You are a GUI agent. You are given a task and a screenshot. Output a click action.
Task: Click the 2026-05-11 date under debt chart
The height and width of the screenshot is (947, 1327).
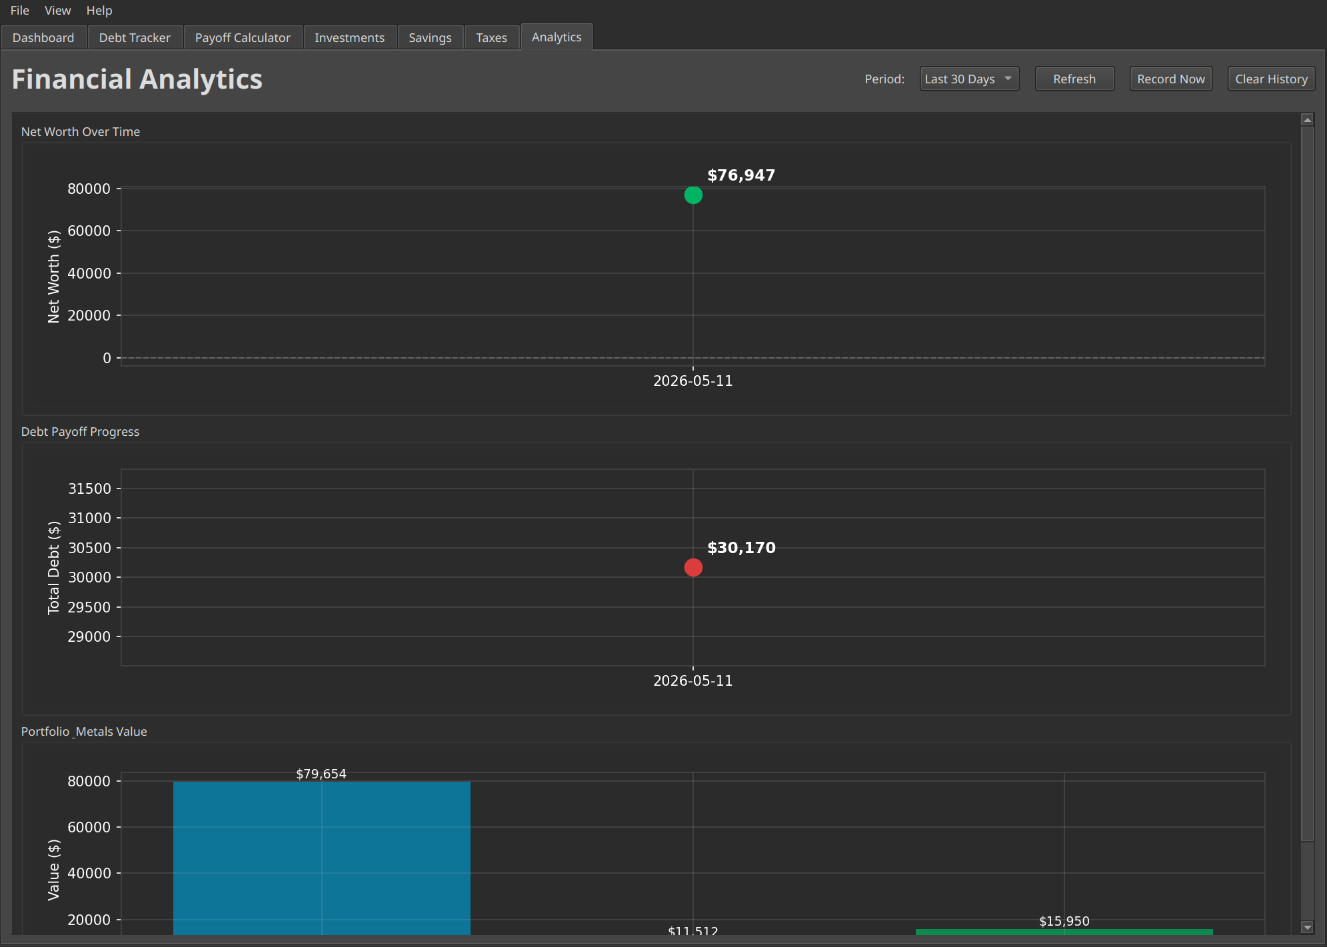click(x=693, y=681)
